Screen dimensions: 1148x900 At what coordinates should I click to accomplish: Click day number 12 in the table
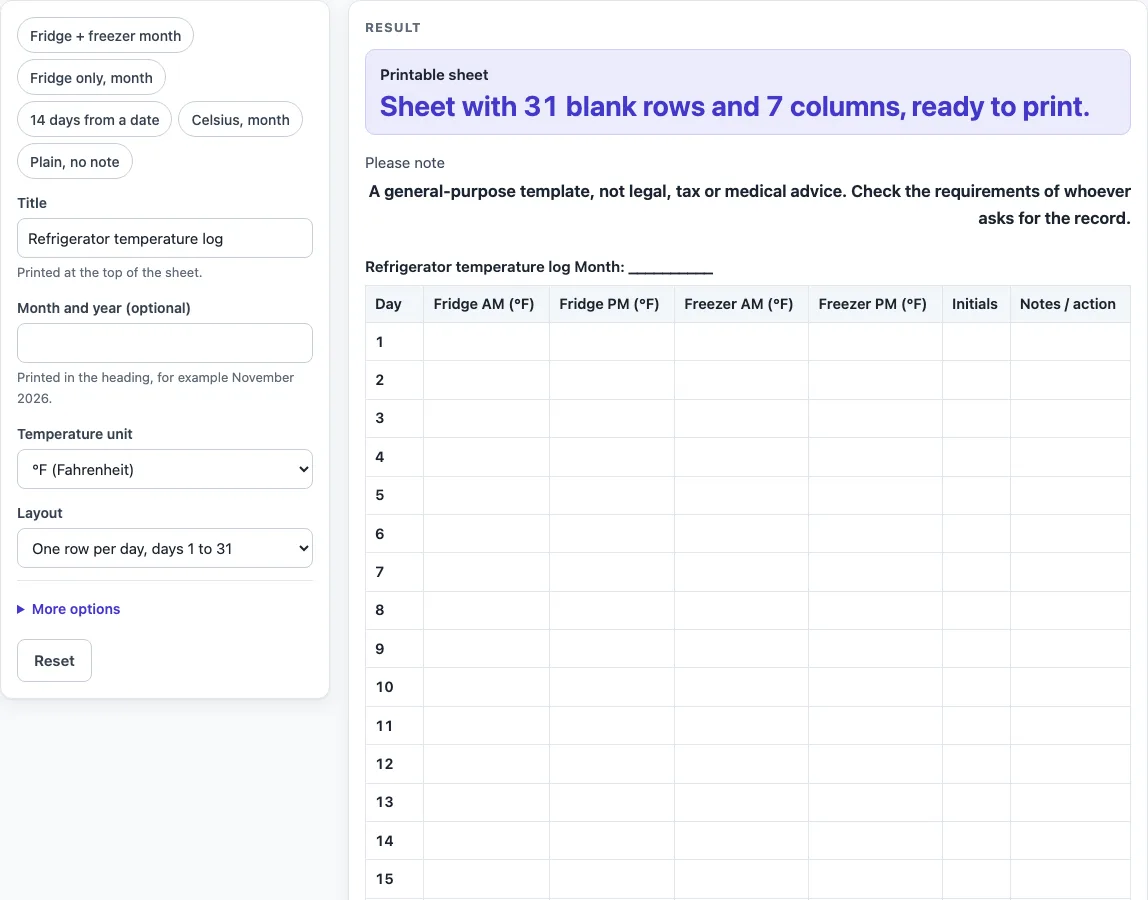[384, 764]
